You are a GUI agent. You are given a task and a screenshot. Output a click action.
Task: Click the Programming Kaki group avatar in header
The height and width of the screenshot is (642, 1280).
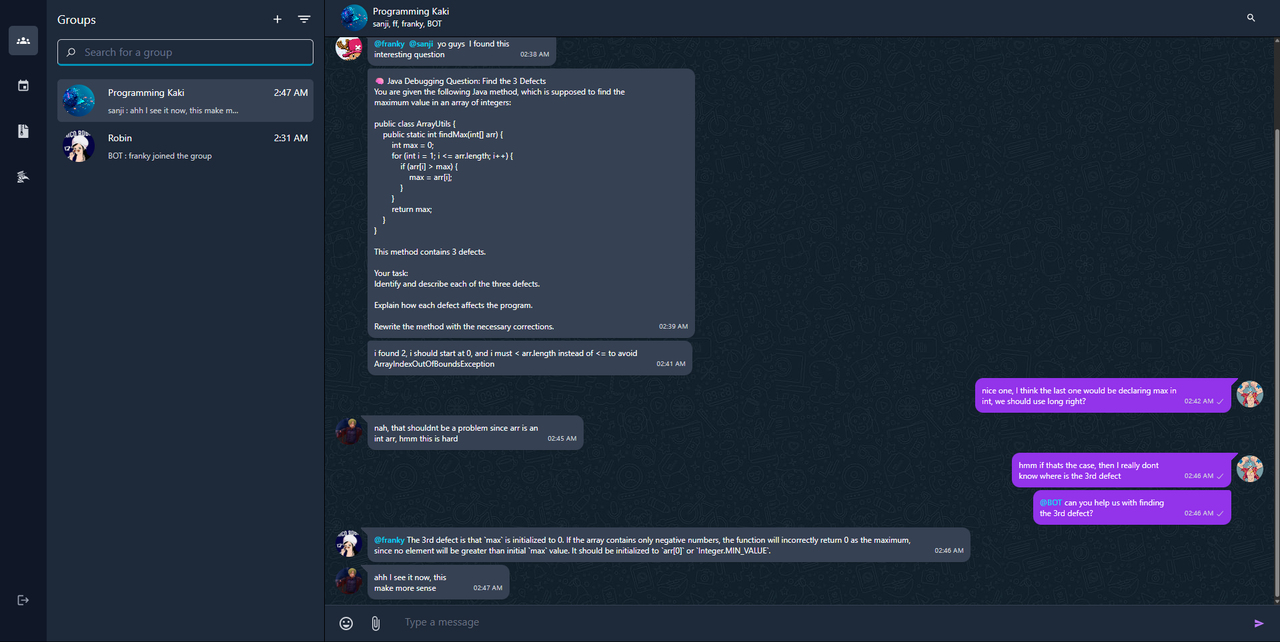coord(353,18)
